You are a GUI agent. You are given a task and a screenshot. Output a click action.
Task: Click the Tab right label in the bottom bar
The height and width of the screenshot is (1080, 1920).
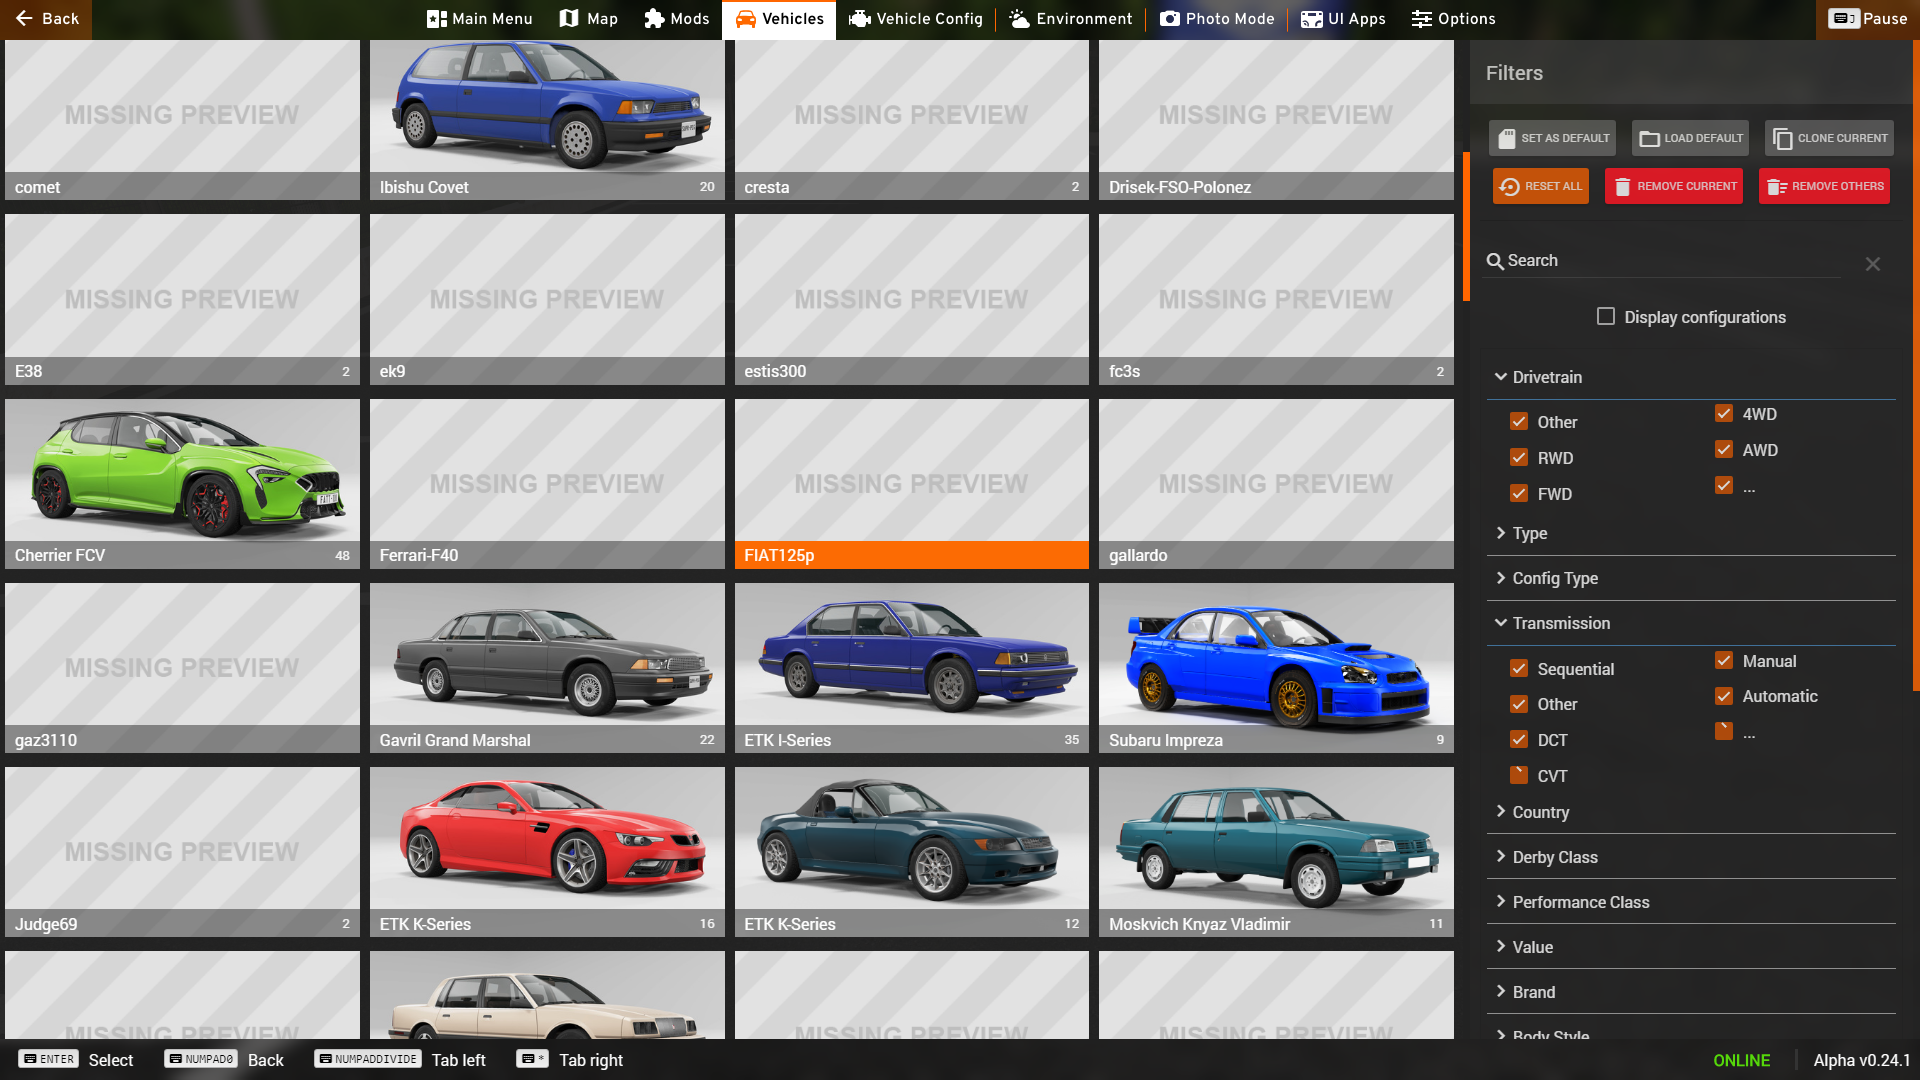tap(591, 1060)
